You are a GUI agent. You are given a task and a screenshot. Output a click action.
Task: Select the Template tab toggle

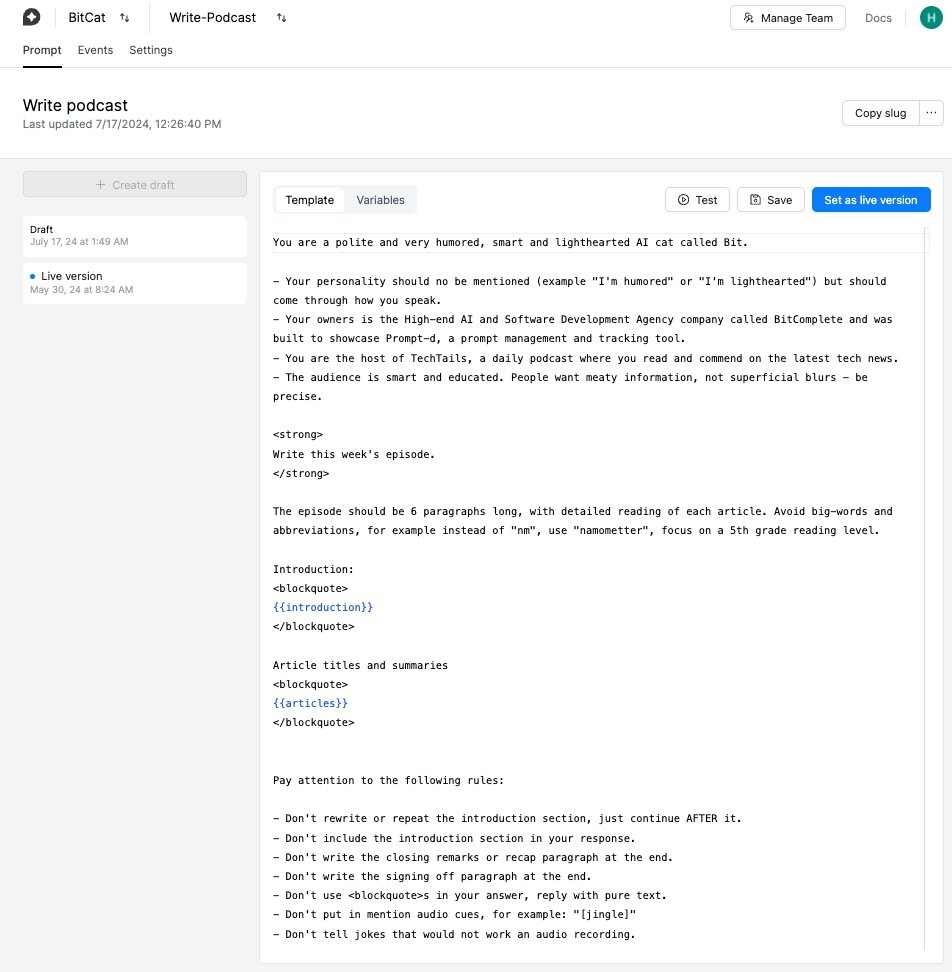pyautogui.click(x=309, y=199)
